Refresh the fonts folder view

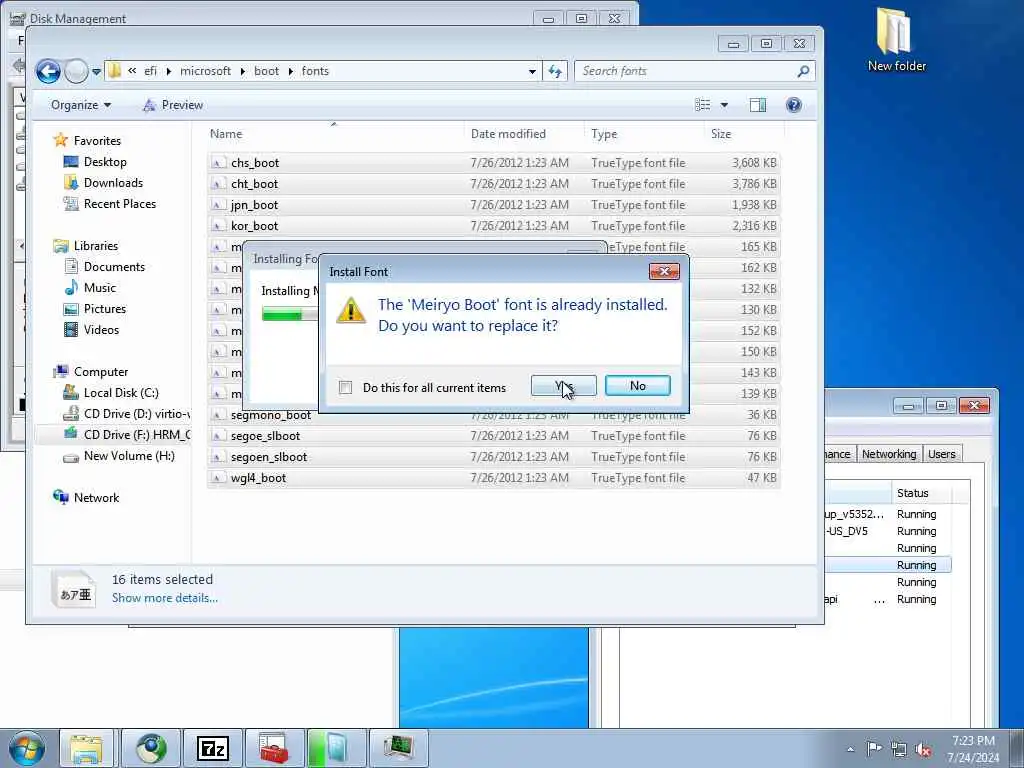(555, 71)
